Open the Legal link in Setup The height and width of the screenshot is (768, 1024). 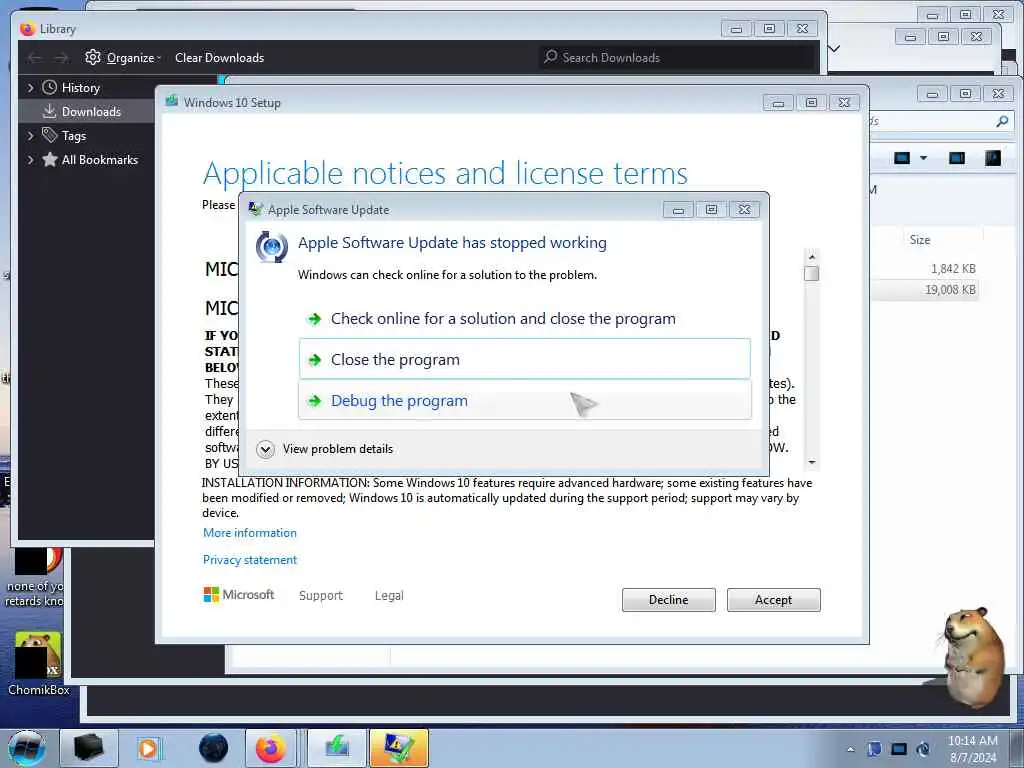click(x=389, y=596)
